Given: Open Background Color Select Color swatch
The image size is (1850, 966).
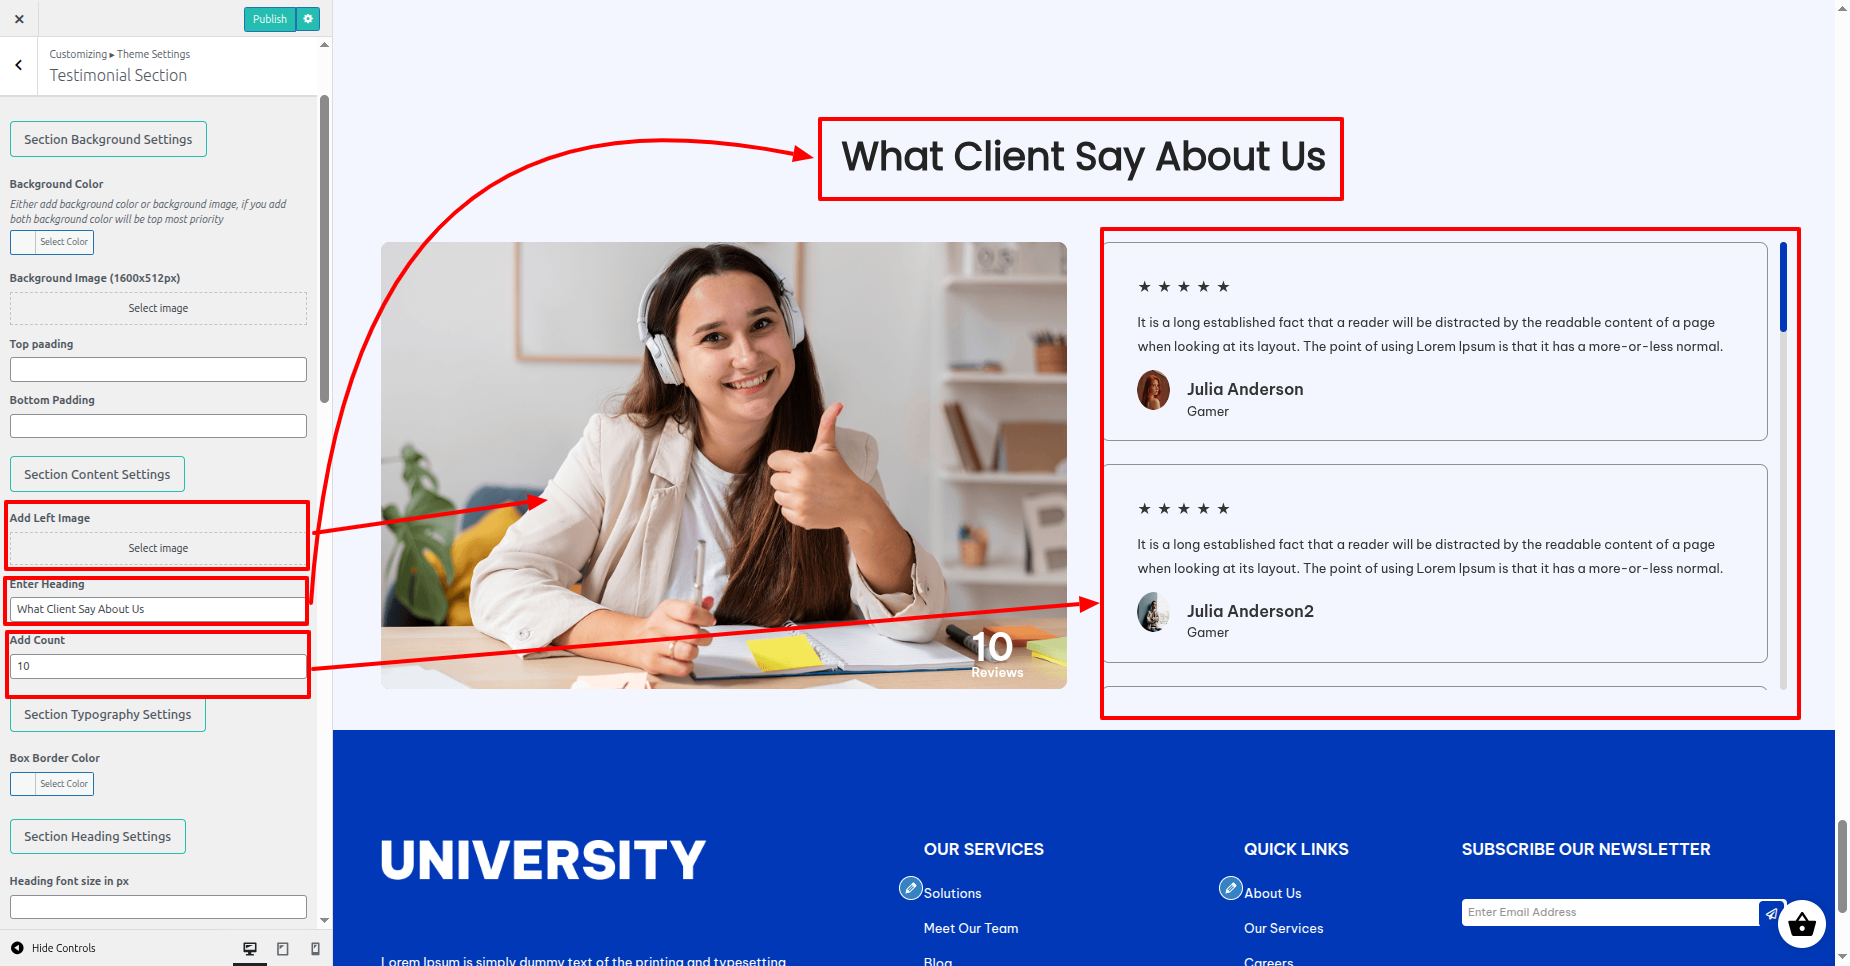Looking at the screenshot, I should [52, 242].
